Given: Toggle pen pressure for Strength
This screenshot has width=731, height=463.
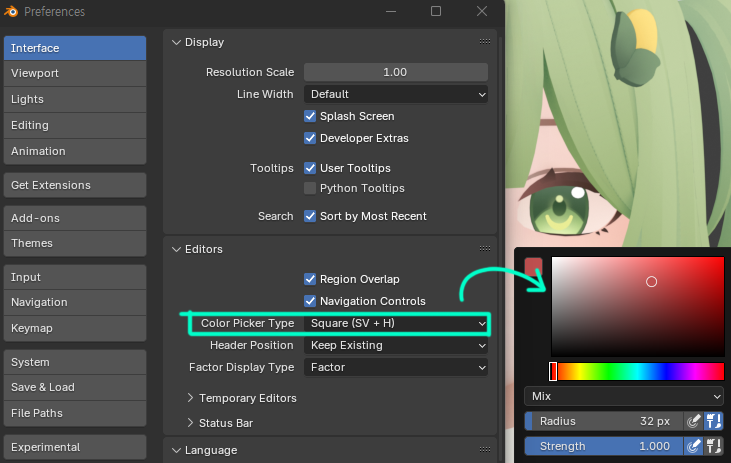Looking at the screenshot, I should click(693, 446).
